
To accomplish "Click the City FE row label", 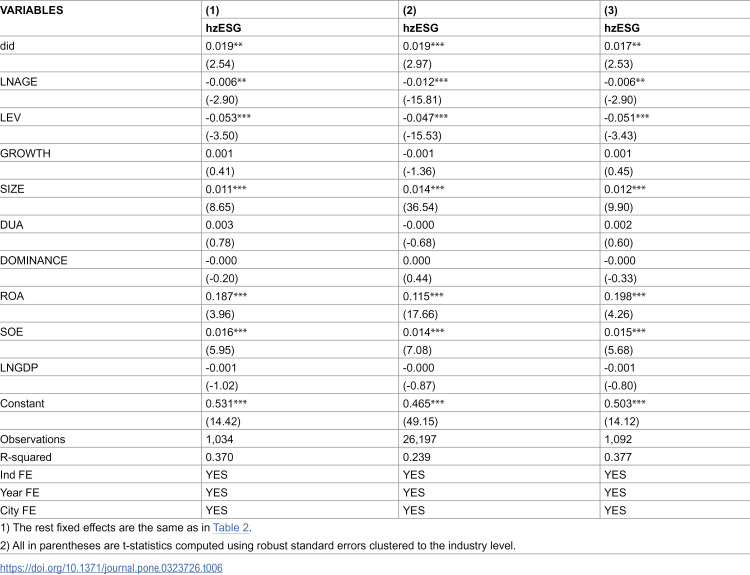I will (18, 510).
